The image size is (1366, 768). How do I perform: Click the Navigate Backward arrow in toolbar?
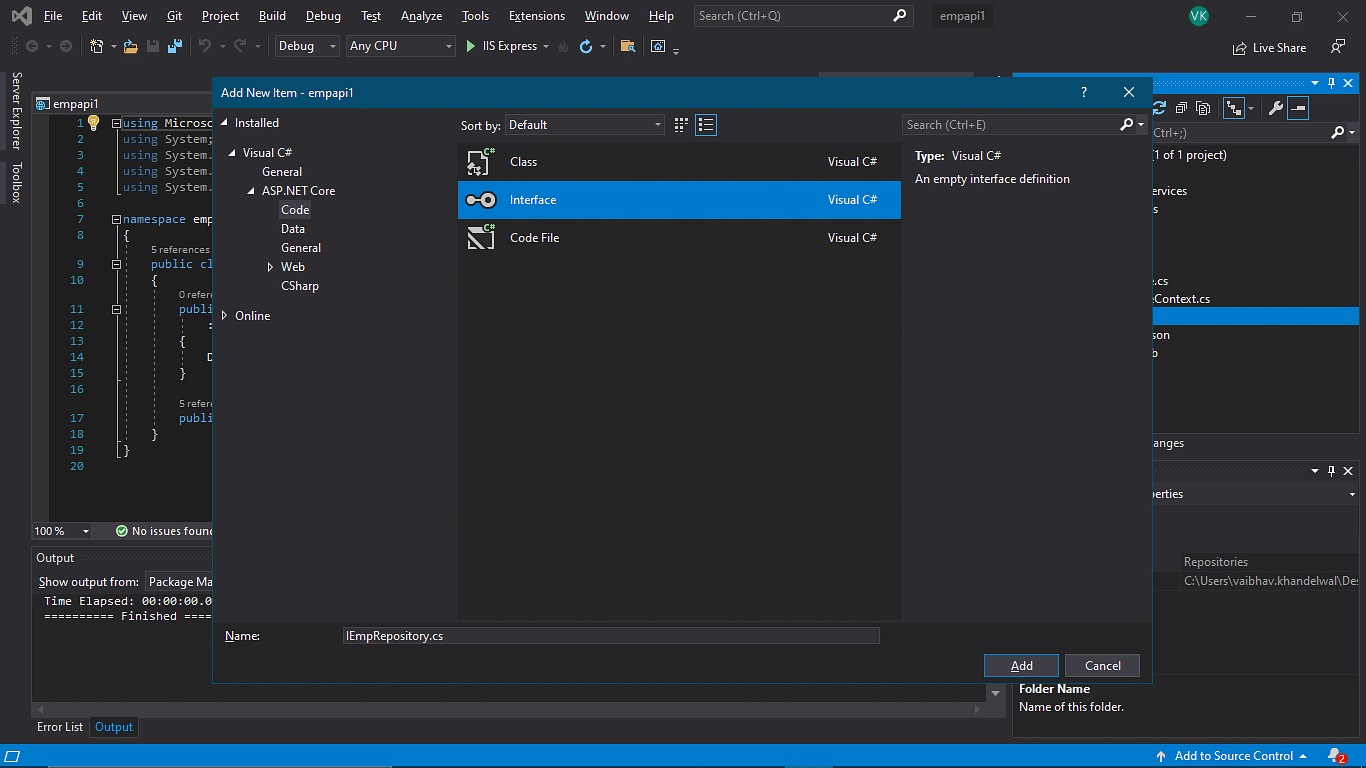pos(32,46)
